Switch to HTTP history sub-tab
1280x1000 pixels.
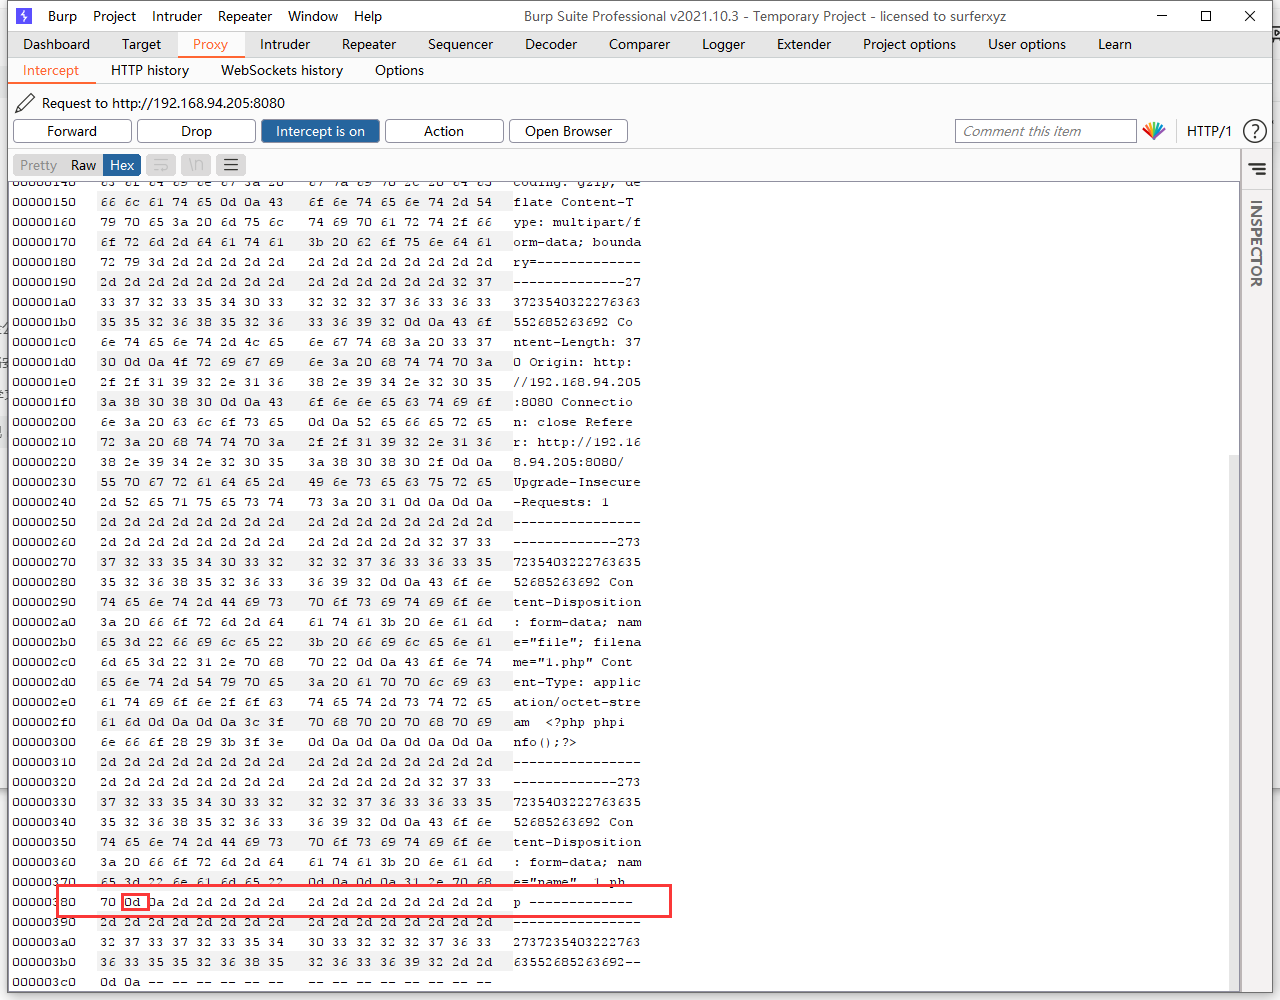(x=150, y=70)
